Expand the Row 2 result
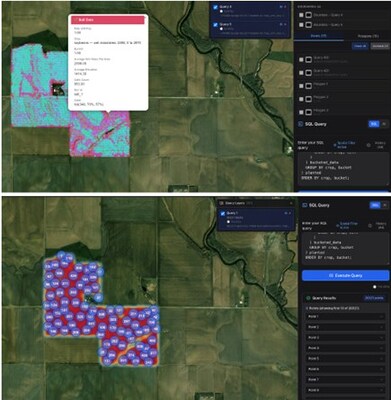 tap(345, 327)
